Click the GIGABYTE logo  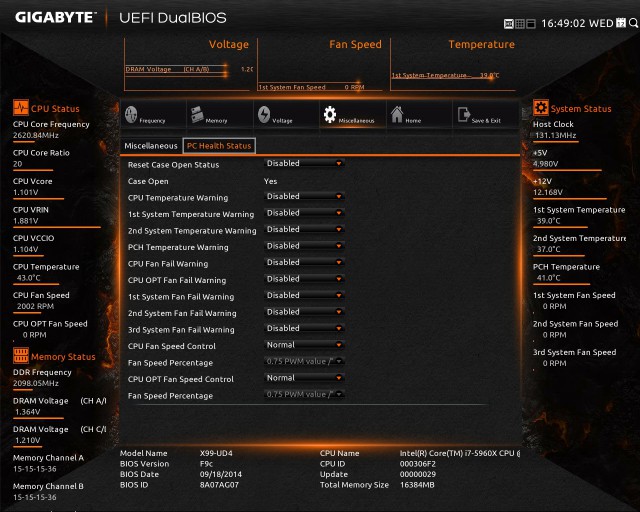pos(55,18)
